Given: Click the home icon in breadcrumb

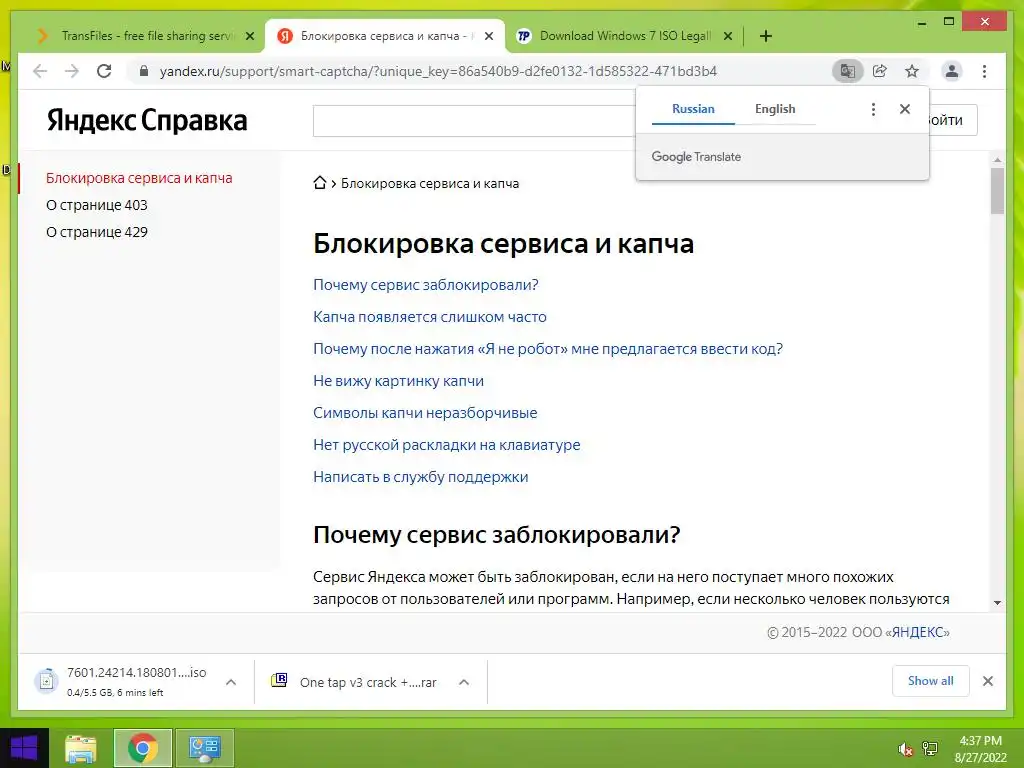Looking at the screenshot, I should click(319, 183).
